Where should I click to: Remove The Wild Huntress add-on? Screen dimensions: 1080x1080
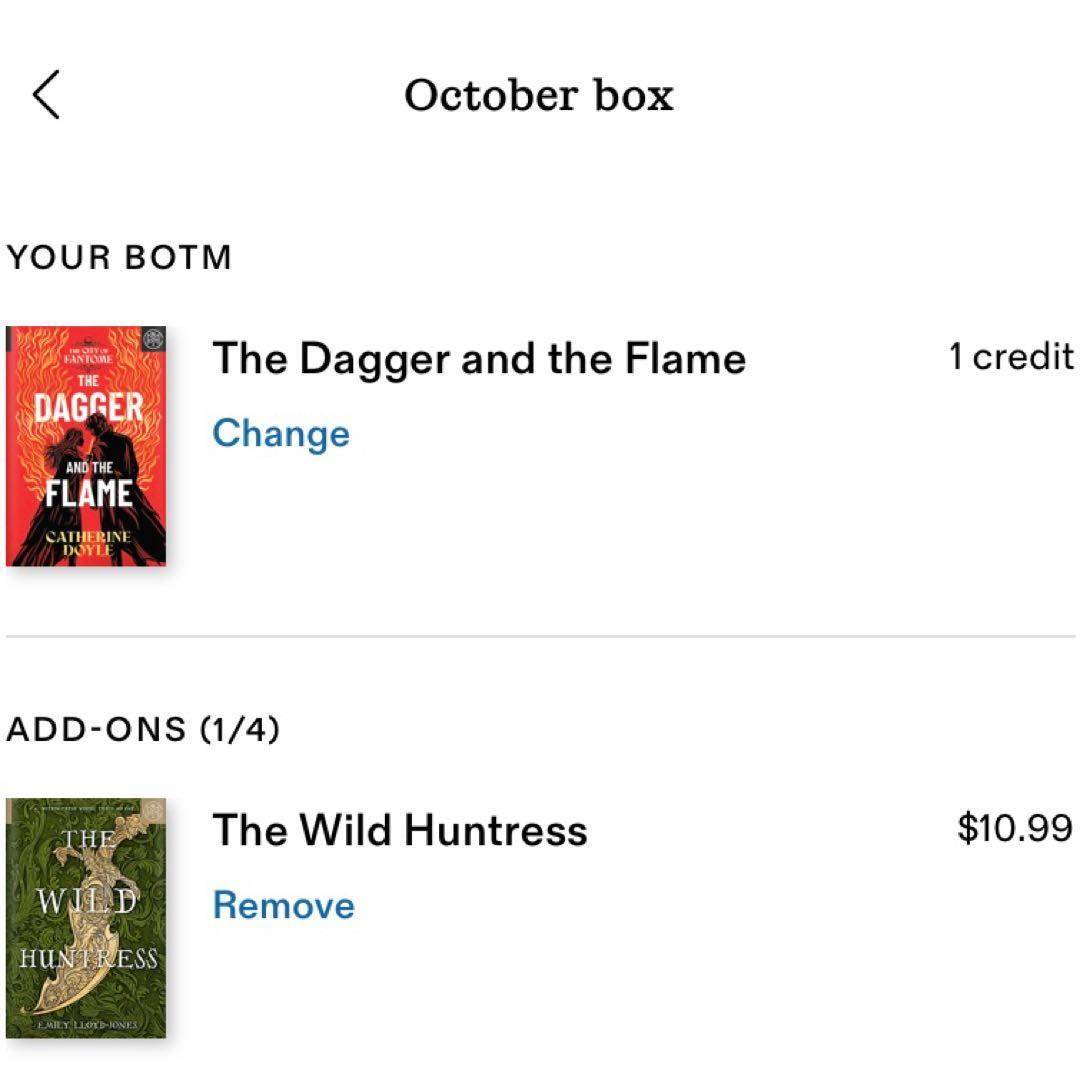point(284,905)
